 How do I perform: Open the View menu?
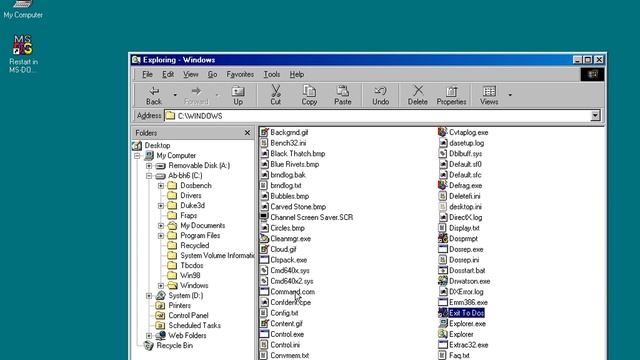[x=190, y=74]
